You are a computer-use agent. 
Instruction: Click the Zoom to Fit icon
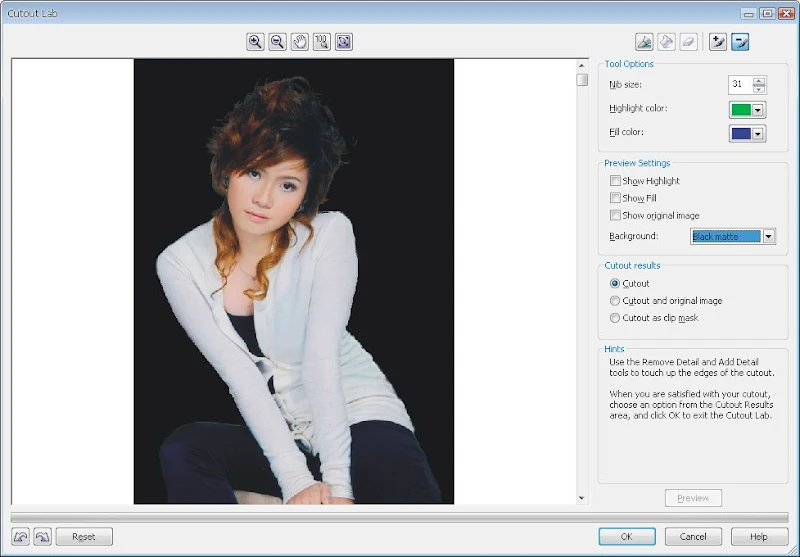(344, 42)
